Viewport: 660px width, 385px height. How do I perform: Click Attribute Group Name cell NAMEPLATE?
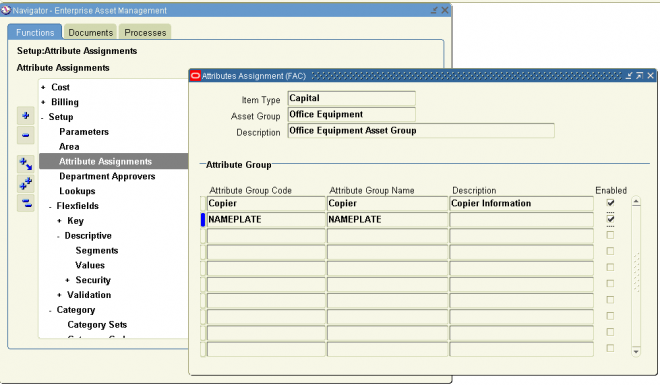pos(387,219)
